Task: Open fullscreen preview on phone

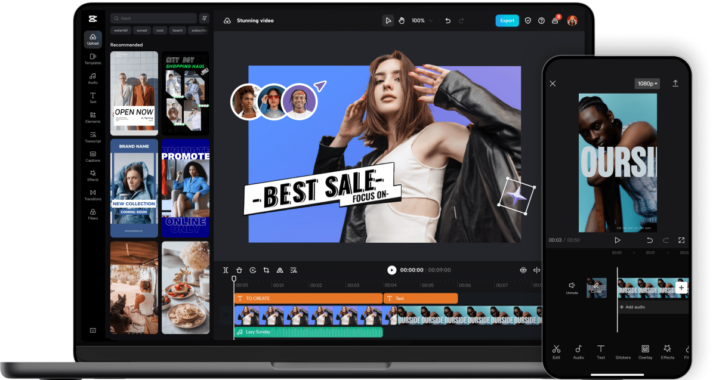Action: click(x=681, y=240)
